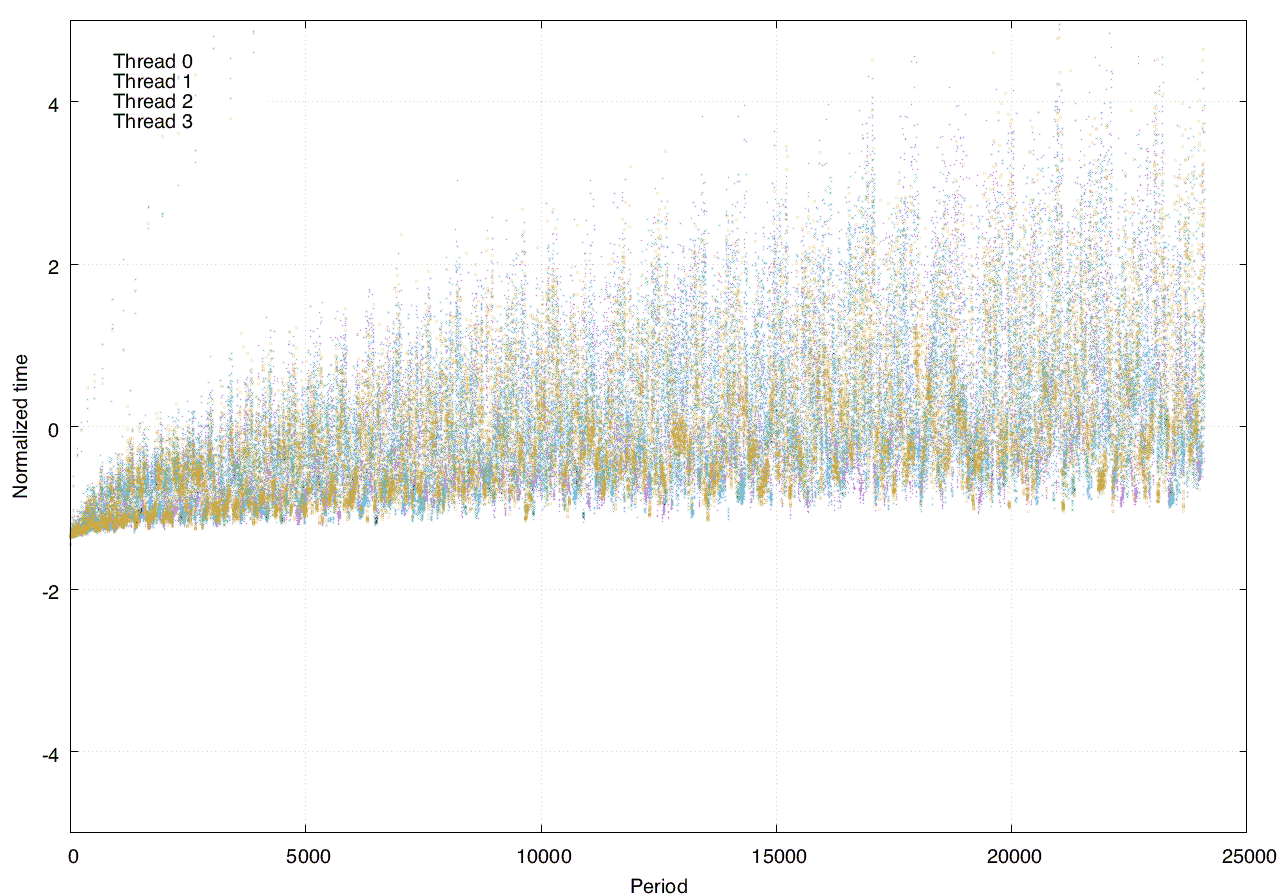Click the Thread 2 legend label
Viewport: 1280px width, 896px height.
pyautogui.click(x=153, y=102)
